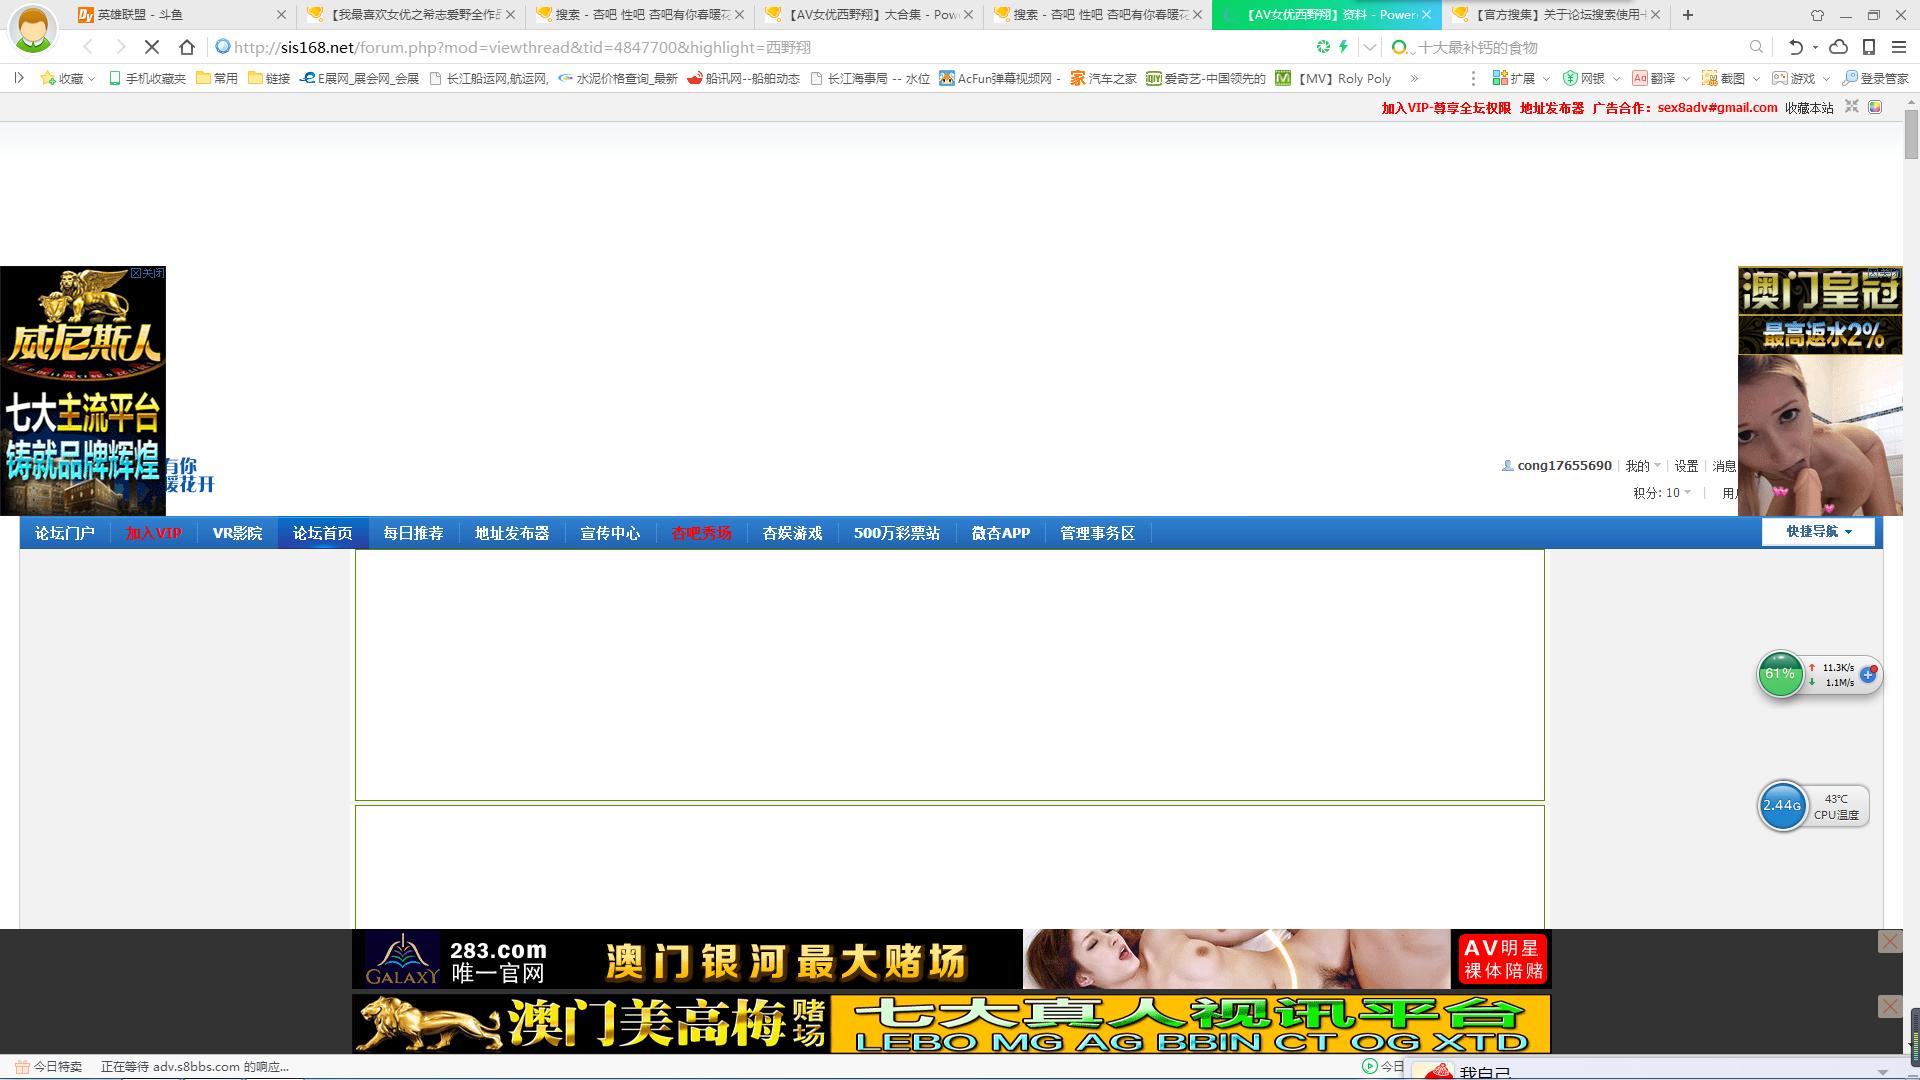Expand the 快捷导航 quick navigation dropdown
Viewport: 1920px width, 1080px height.
(x=1817, y=532)
